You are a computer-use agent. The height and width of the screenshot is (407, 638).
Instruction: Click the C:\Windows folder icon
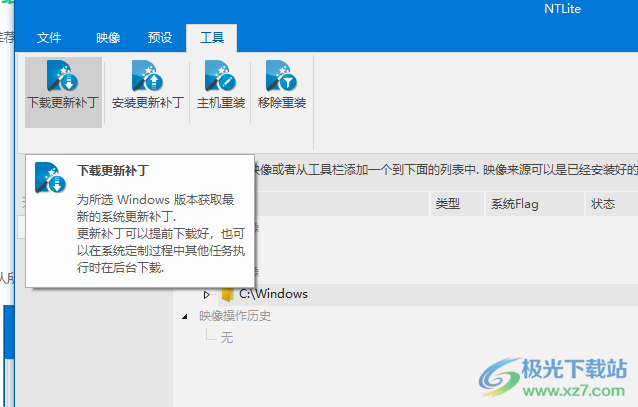tap(227, 294)
